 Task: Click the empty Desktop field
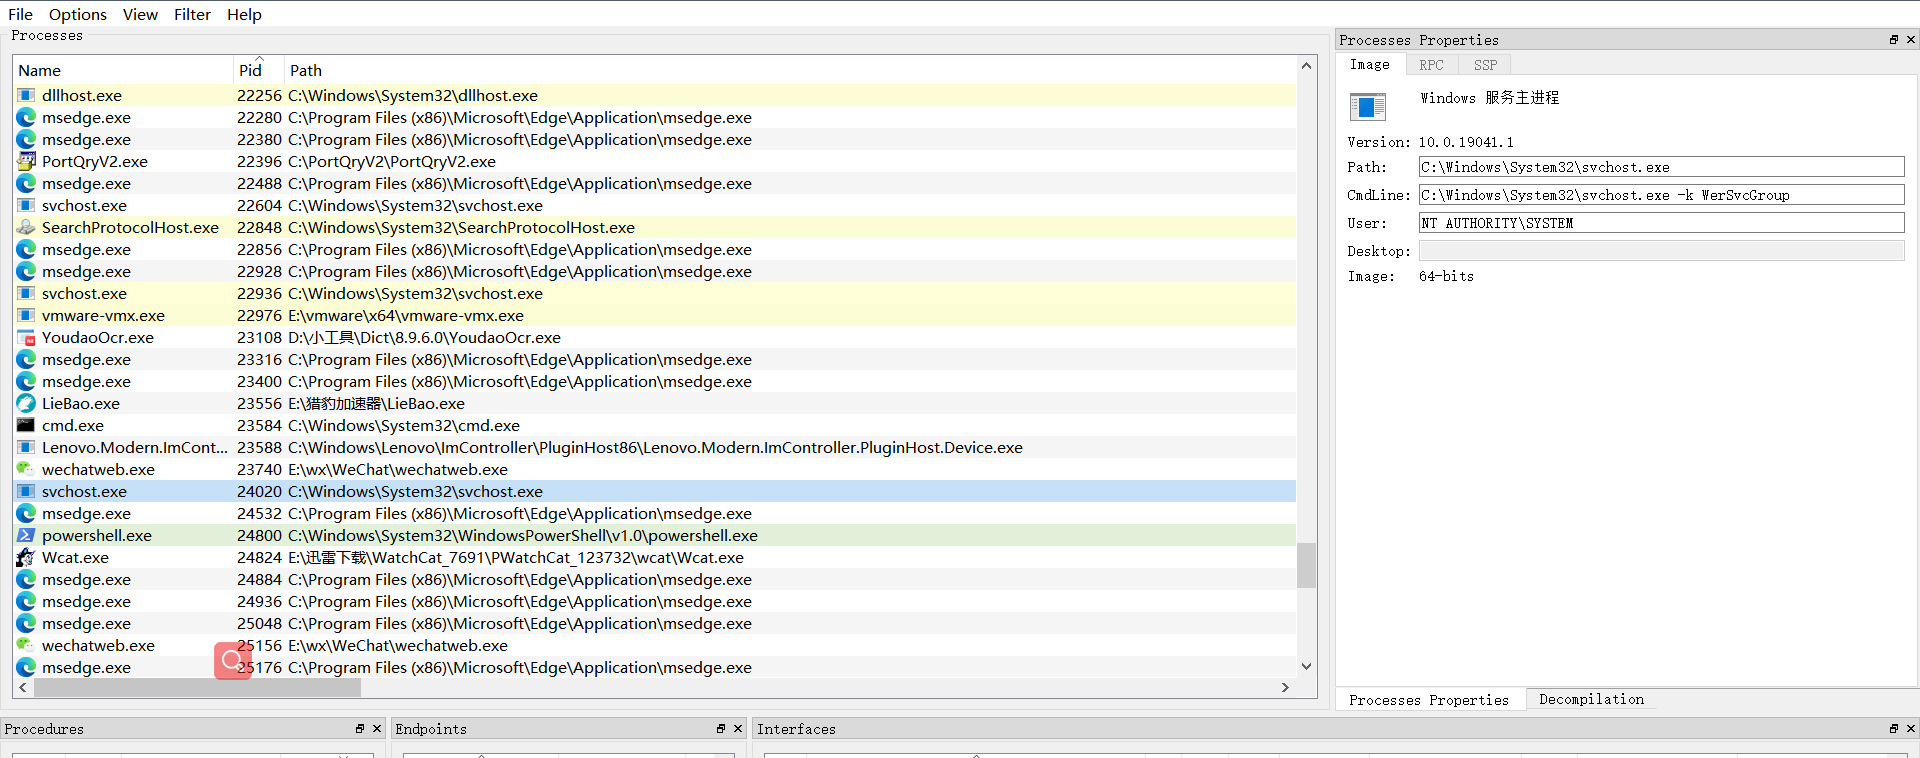pyautogui.click(x=1661, y=251)
